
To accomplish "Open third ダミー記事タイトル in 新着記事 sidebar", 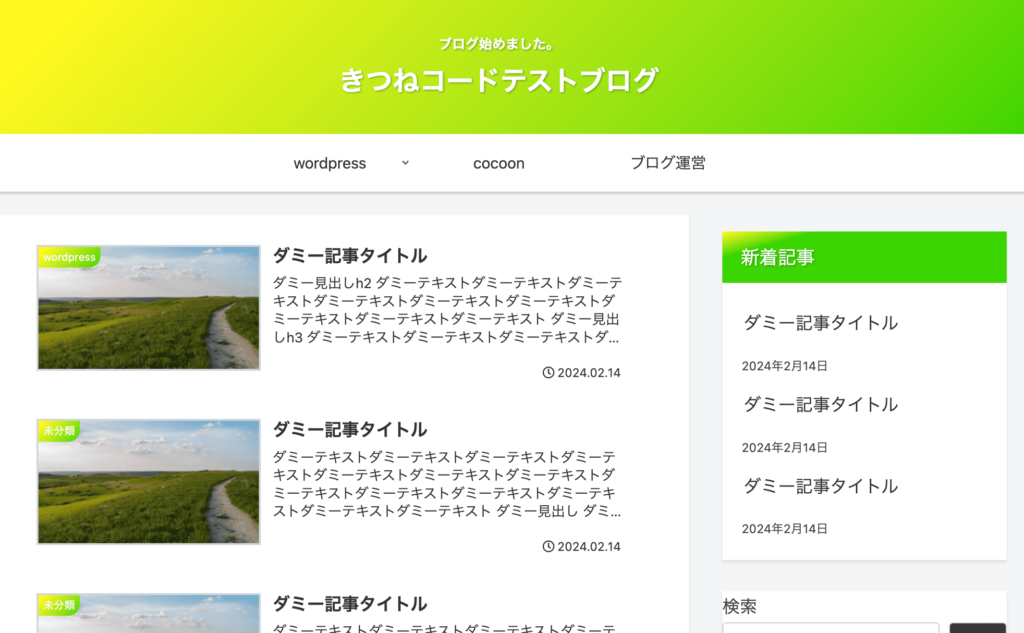I will pyautogui.click(x=820, y=486).
